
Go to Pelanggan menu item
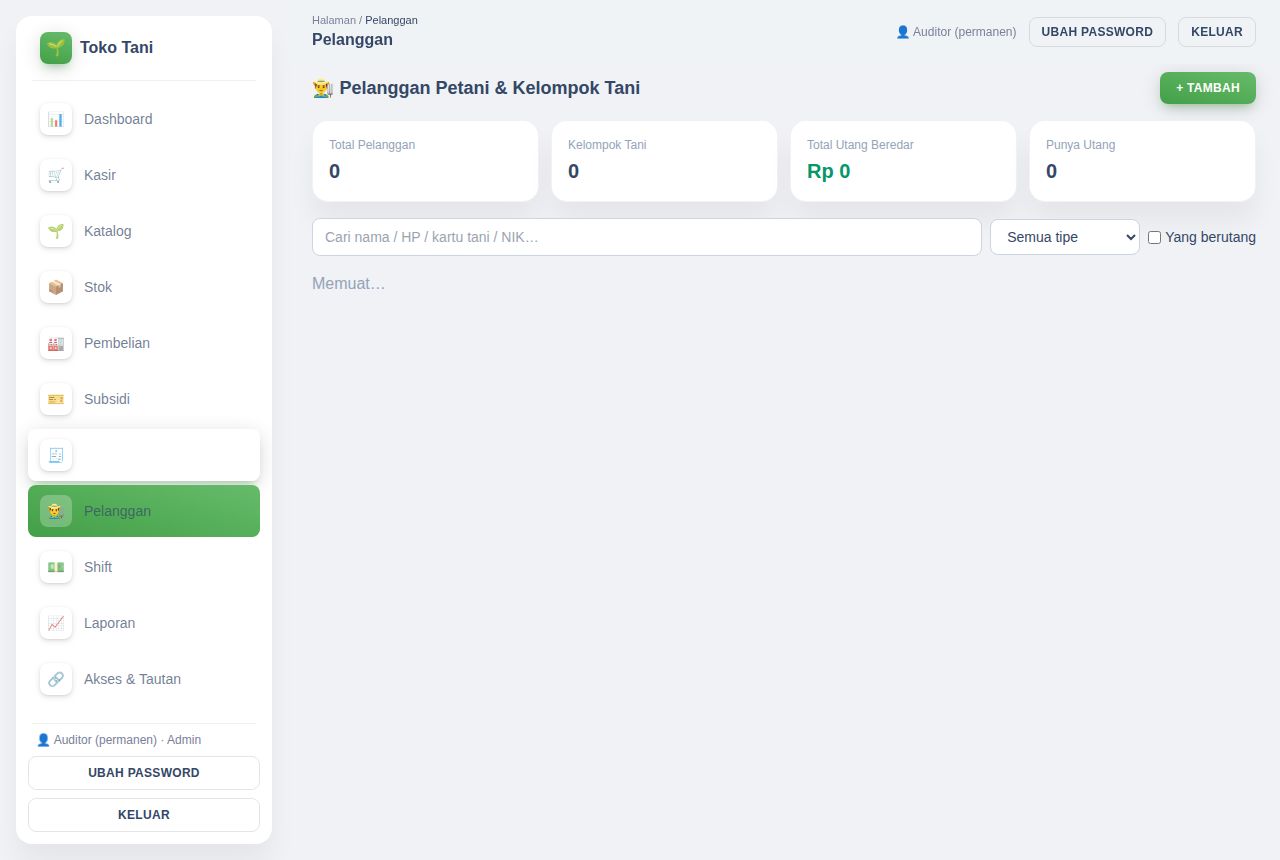(x=144, y=511)
